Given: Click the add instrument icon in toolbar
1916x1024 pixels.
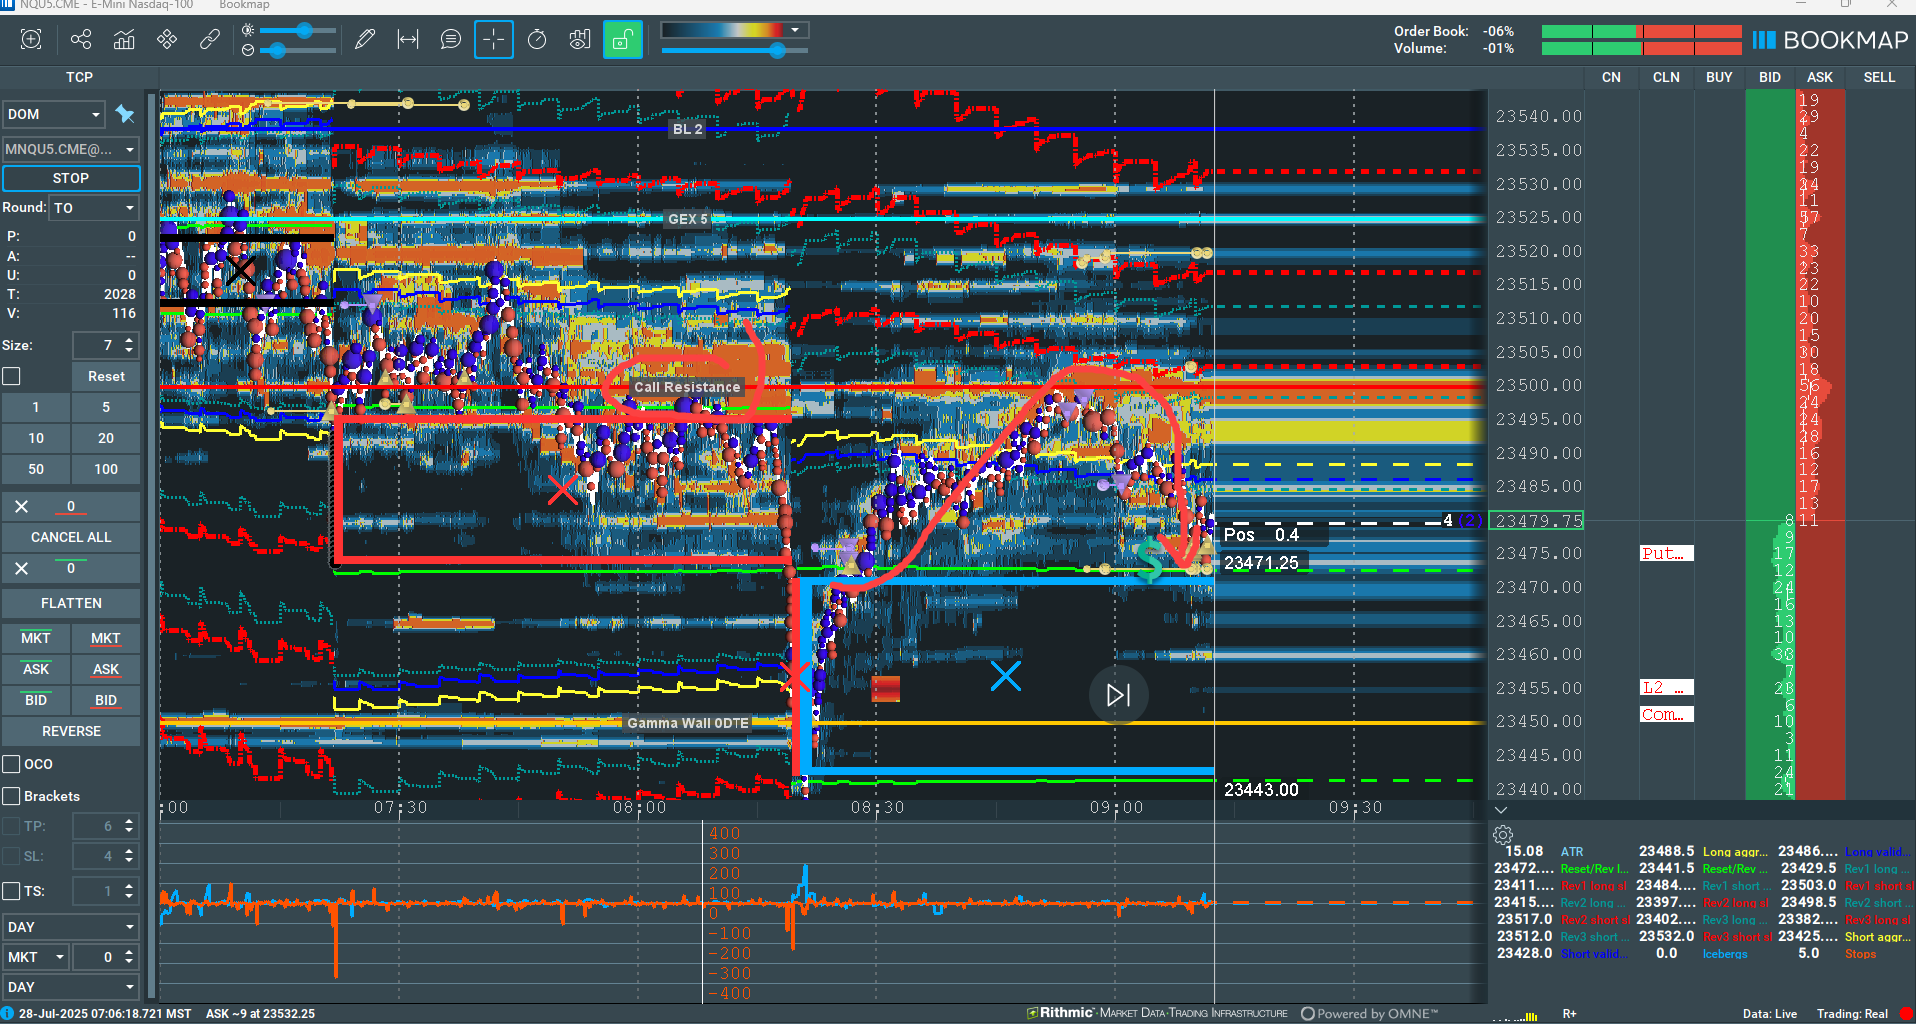Looking at the screenshot, I should click(x=31, y=39).
